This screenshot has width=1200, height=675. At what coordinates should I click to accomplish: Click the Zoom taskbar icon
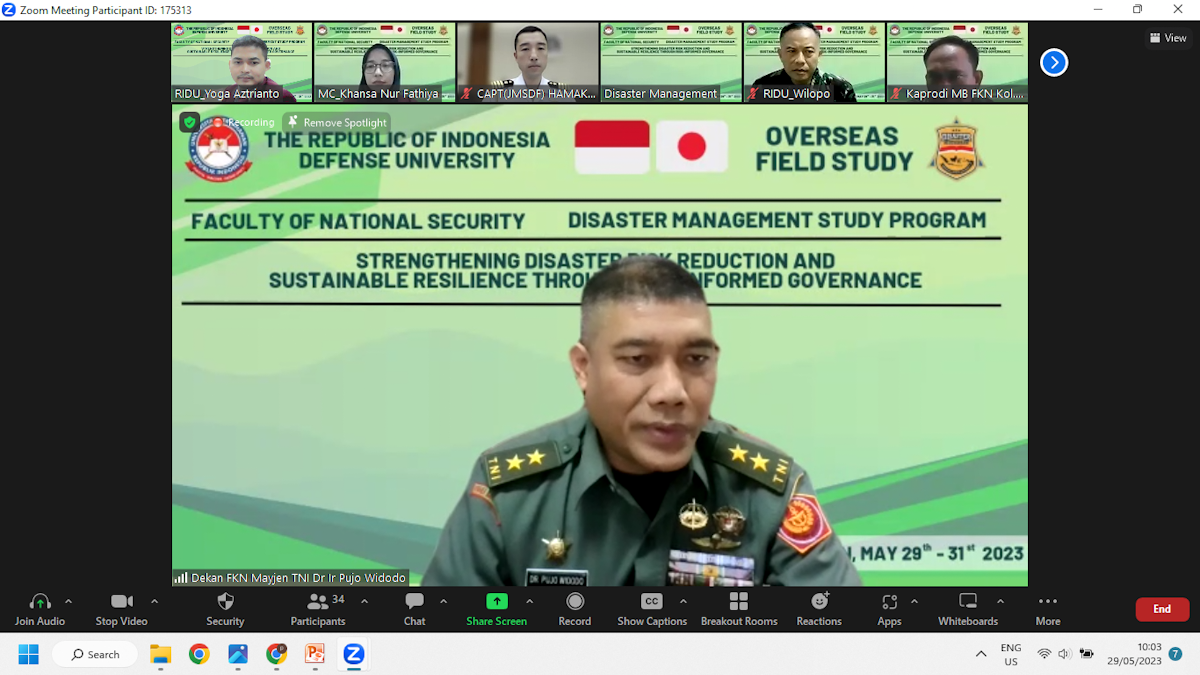point(354,654)
